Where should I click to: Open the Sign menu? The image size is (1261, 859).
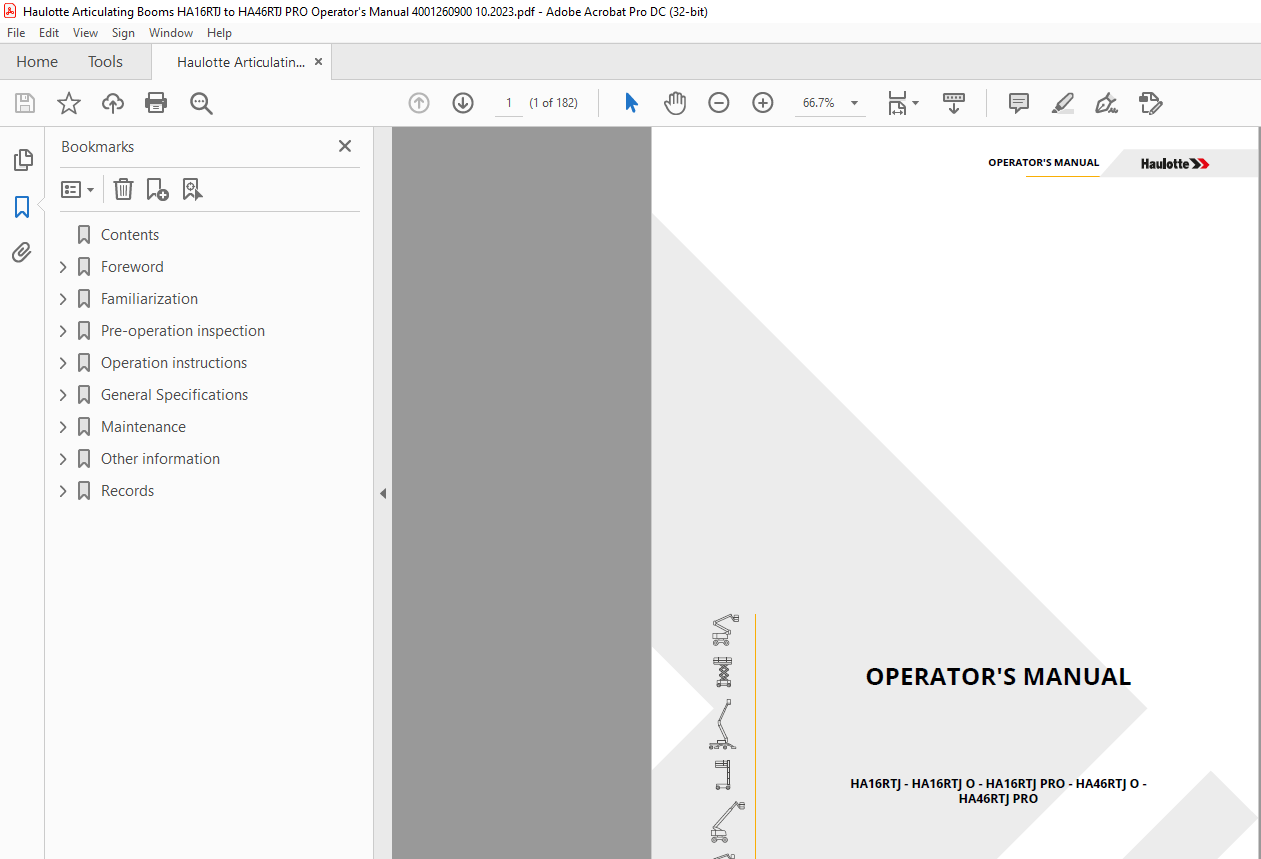123,33
